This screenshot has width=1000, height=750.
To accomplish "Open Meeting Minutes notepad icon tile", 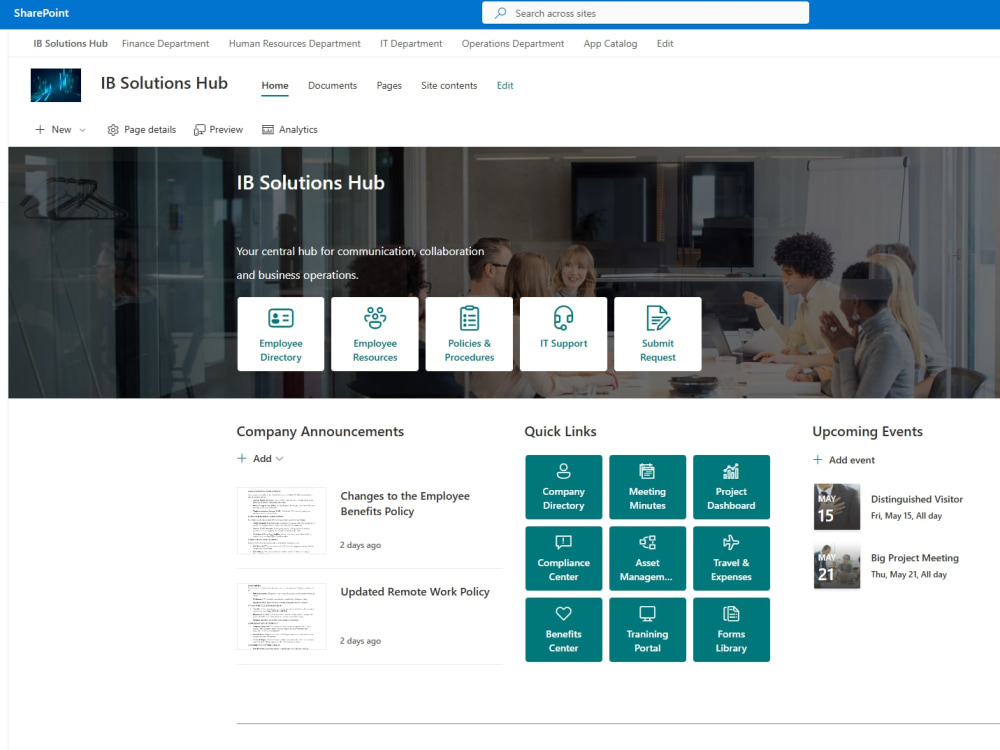I will point(647,471).
